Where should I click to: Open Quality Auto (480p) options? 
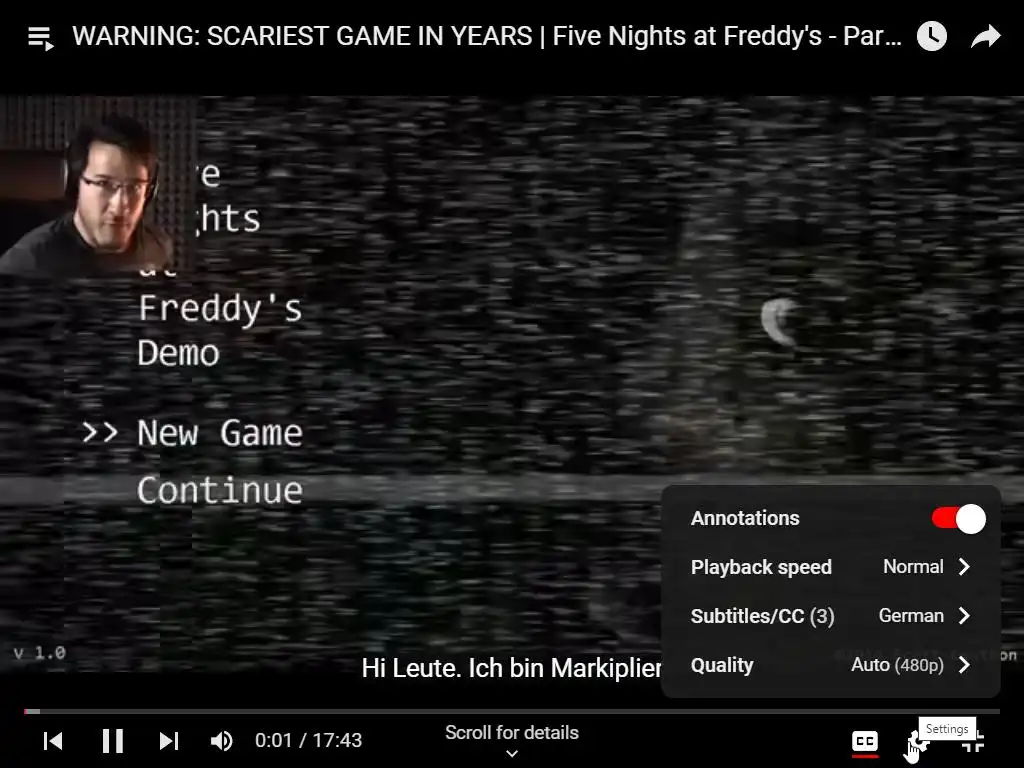831,665
